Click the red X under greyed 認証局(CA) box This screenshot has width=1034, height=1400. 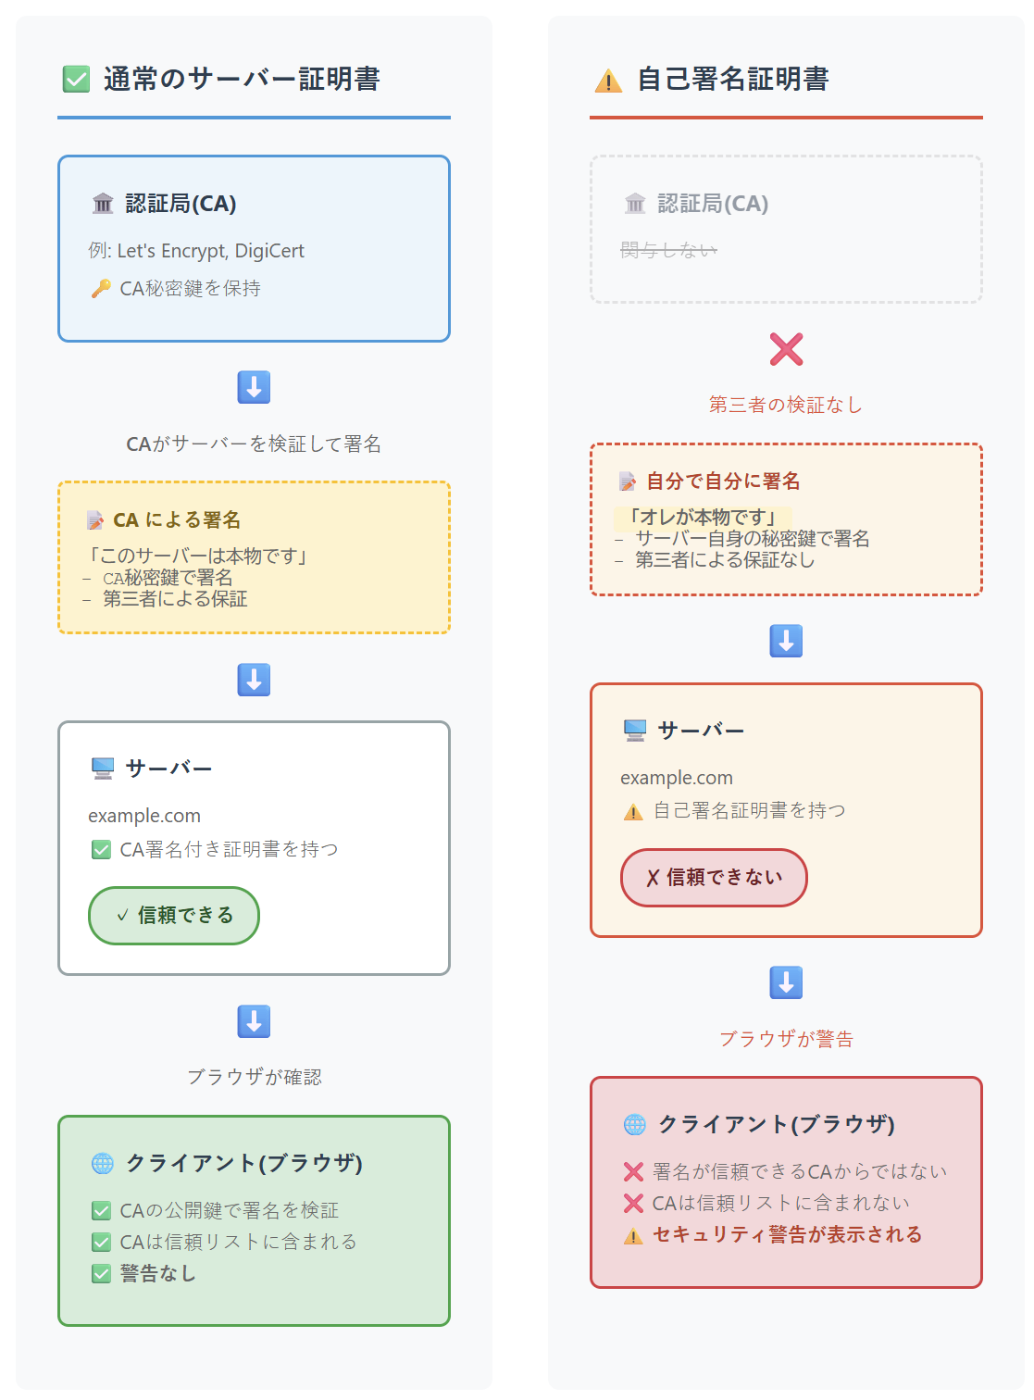(x=786, y=349)
